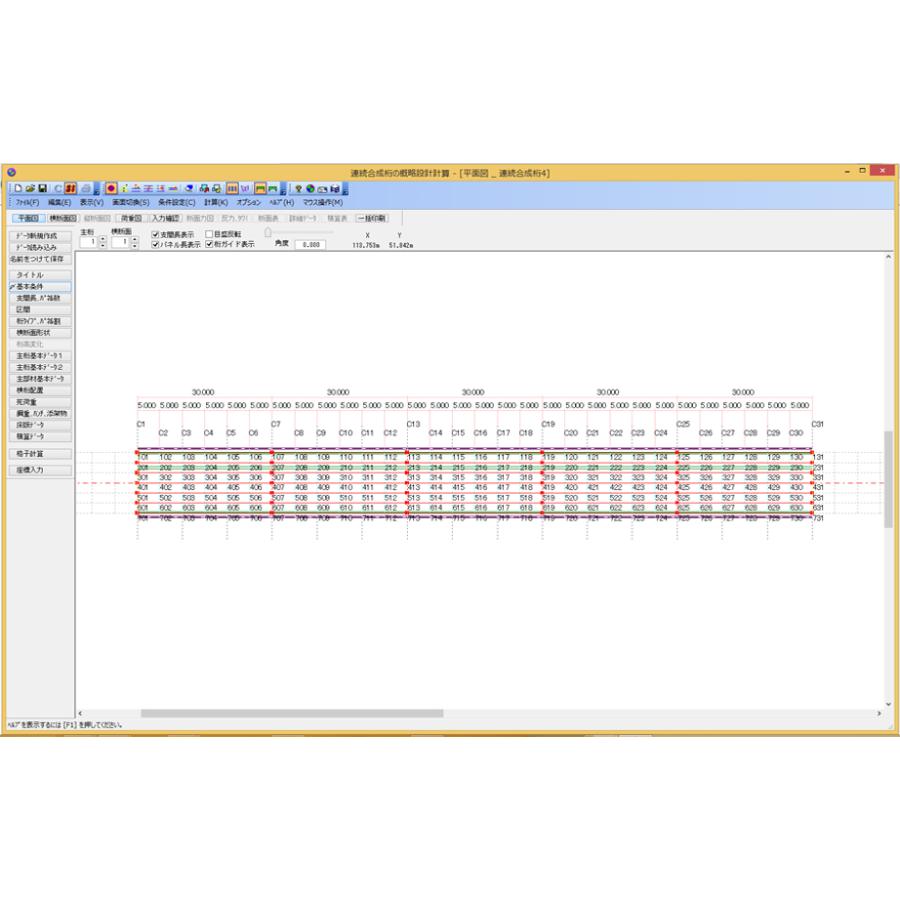The height and width of the screenshot is (900, 900).
Task: Click the angle slider handle
Action: click(x=267, y=231)
